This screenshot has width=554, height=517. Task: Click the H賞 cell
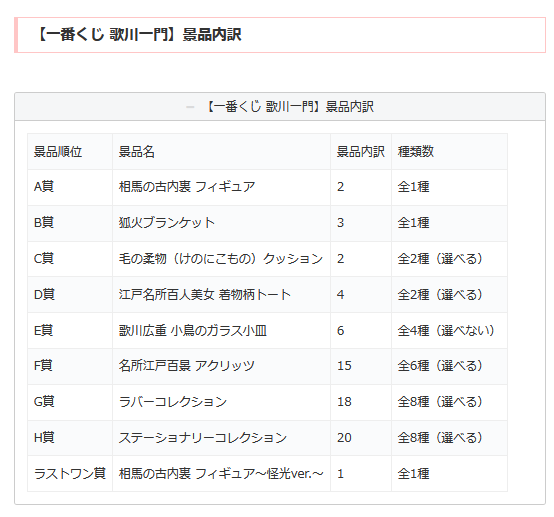coord(70,438)
